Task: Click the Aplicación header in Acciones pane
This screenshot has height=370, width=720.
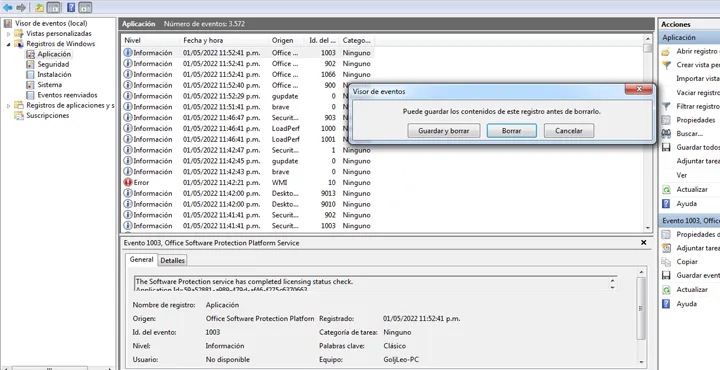Action: pos(690,38)
